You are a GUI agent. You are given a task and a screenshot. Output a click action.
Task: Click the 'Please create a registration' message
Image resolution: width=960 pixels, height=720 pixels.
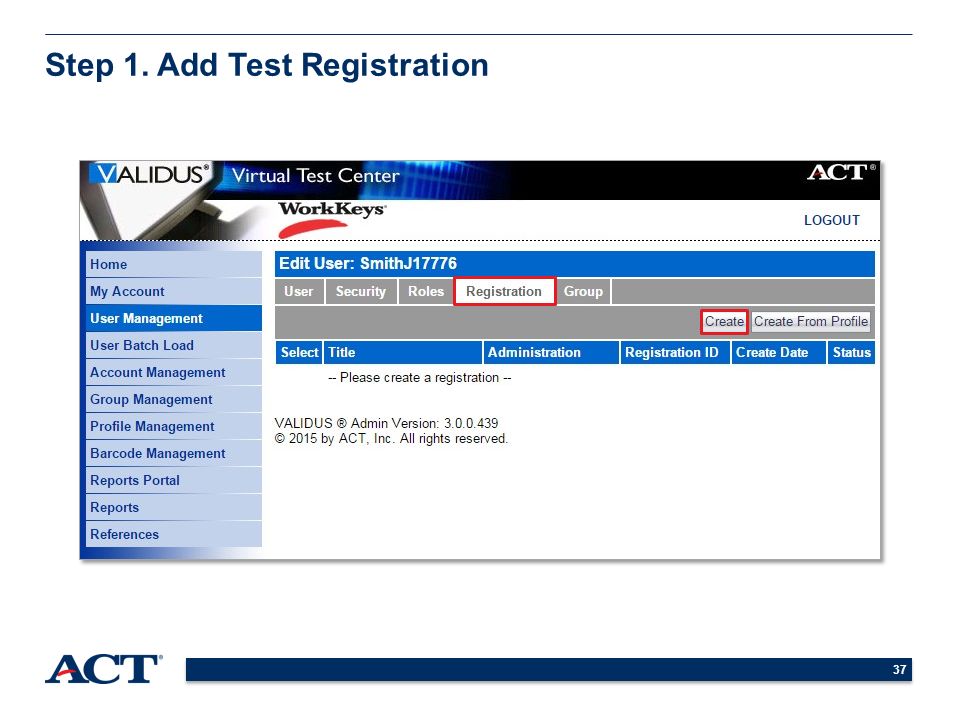coord(419,378)
